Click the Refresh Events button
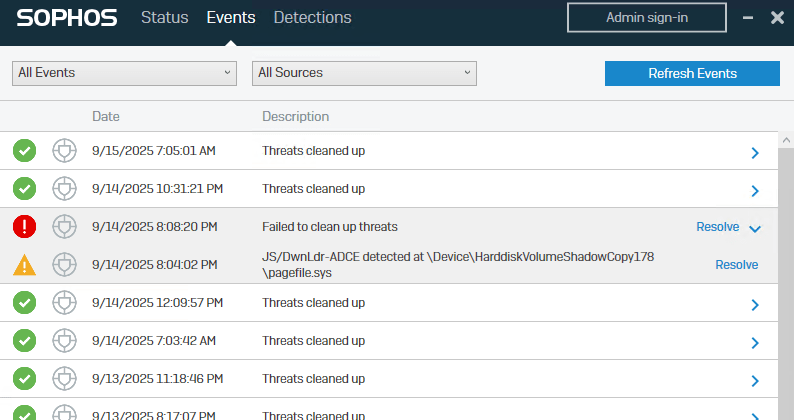 point(692,73)
